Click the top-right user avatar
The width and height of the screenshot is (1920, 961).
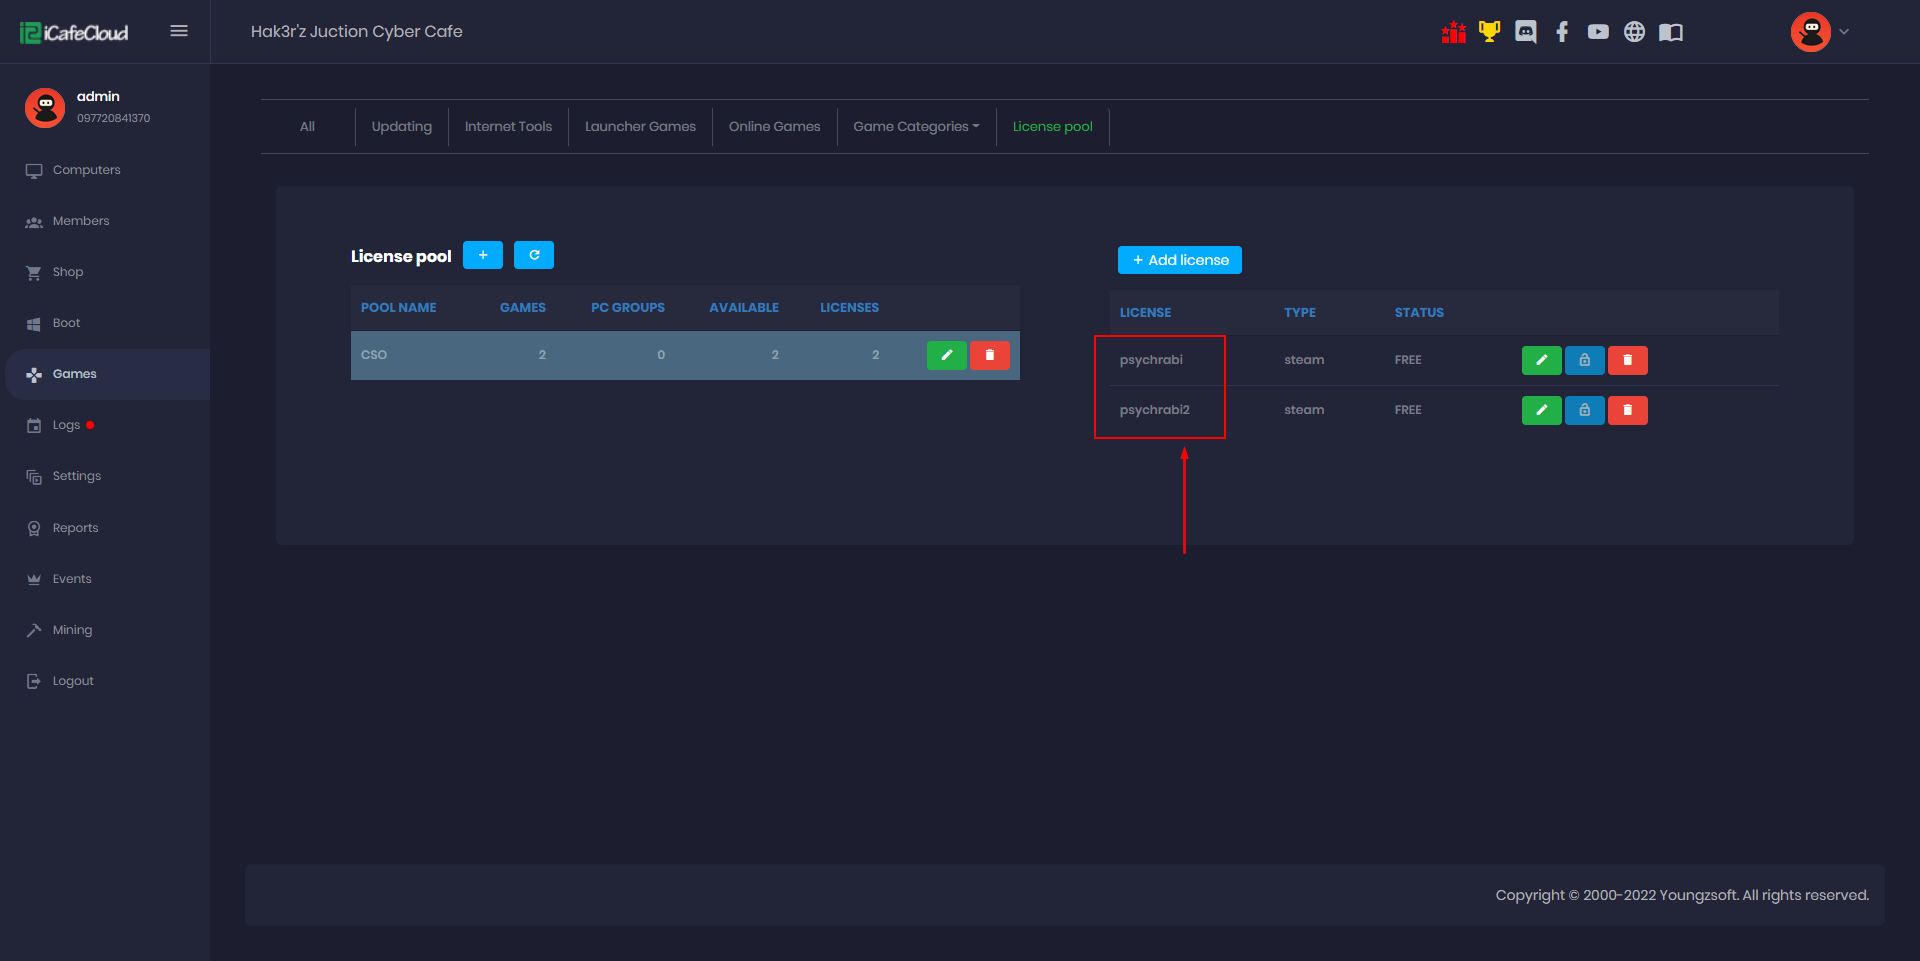pyautogui.click(x=1811, y=32)
